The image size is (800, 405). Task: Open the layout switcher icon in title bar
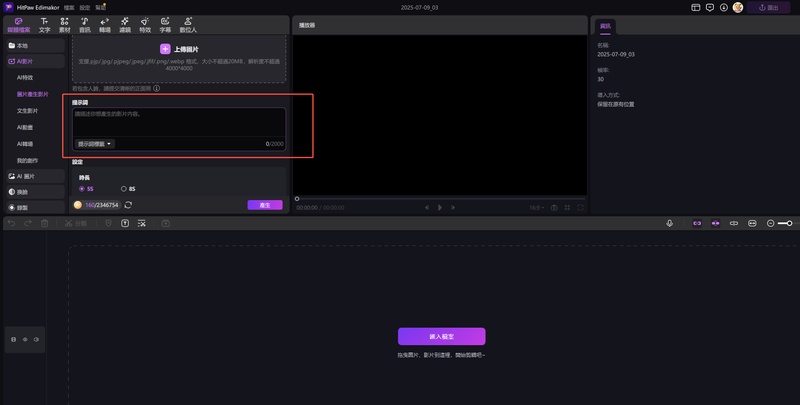tap(695, 7)
